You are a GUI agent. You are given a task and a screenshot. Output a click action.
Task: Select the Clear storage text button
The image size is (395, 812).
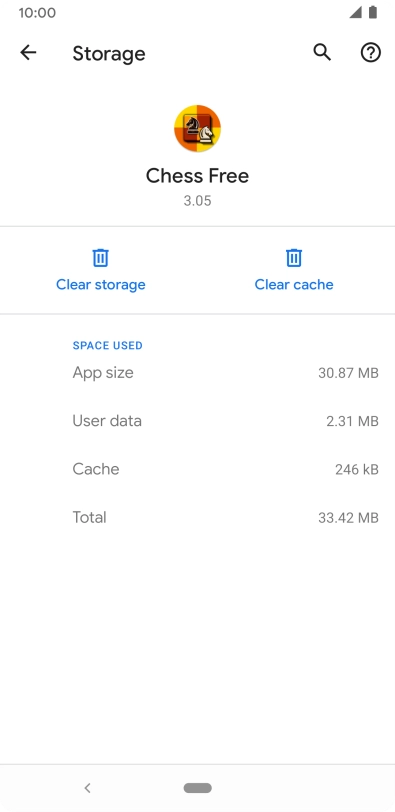pyautogui.click(x=100, y=284)
